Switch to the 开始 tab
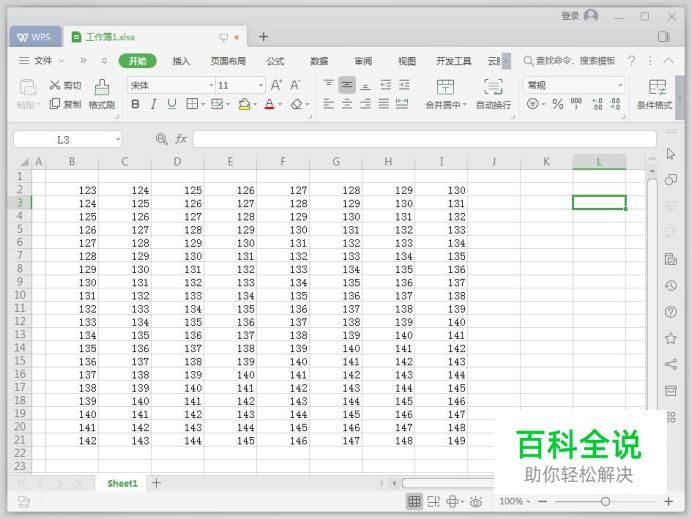The width and height of the screenshot is (692, 519). (x=138, y=61)
